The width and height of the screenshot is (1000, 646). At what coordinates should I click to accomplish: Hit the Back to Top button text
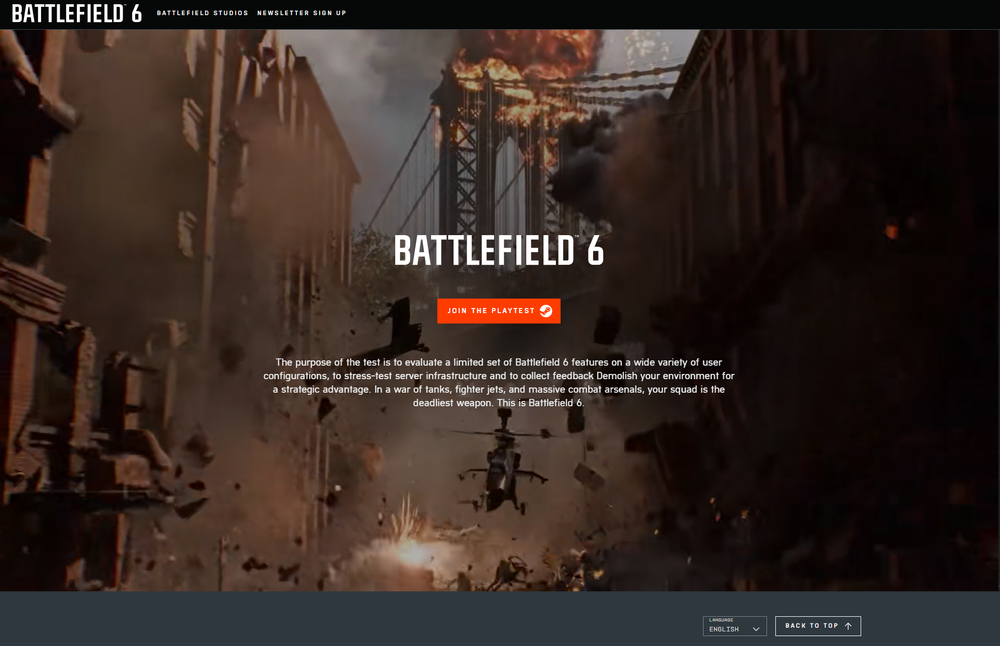coord(811,626)
